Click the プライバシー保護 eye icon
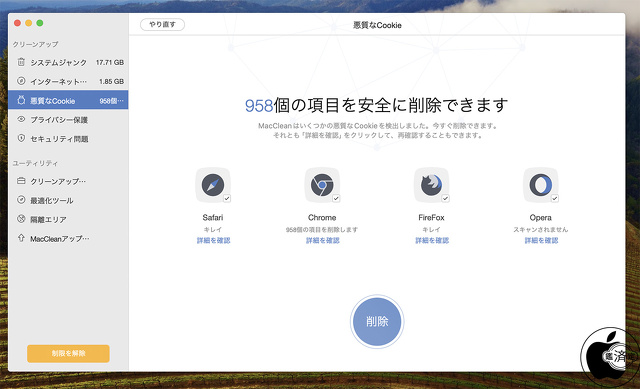Screen dimensions: 640x389 click(x=21, y=119)
